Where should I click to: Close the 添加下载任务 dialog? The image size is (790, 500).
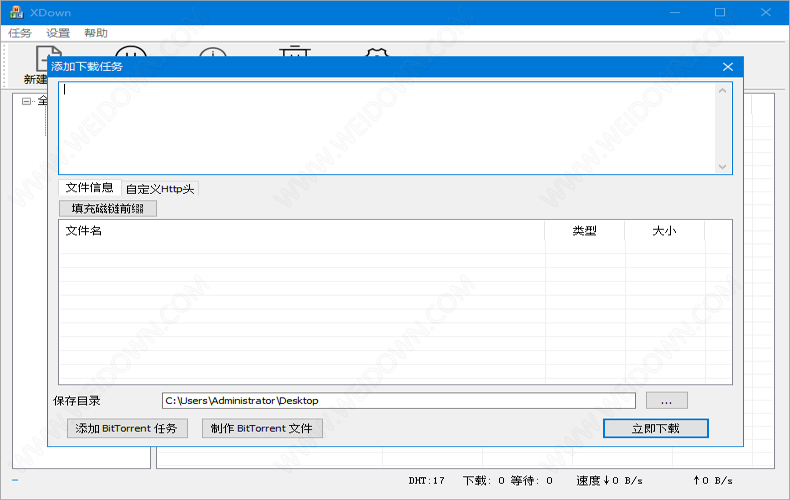[x=728, y=67]
